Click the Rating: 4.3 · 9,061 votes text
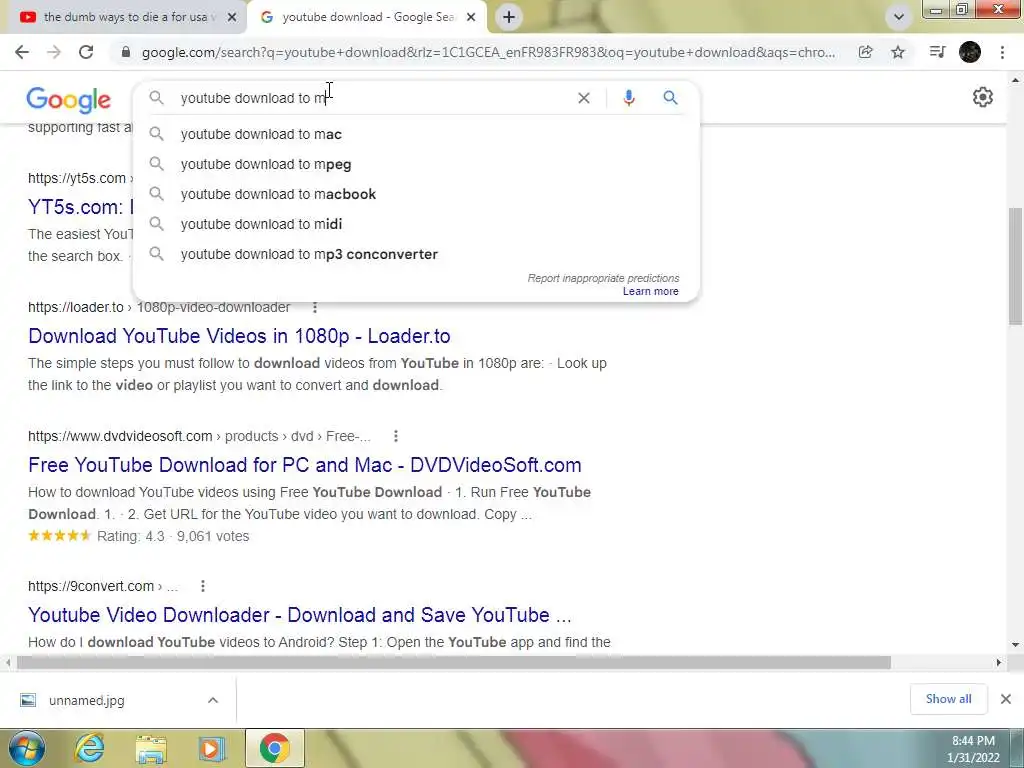The width and height of the screenshot is (1024, 768). click(x=173, y=536)
